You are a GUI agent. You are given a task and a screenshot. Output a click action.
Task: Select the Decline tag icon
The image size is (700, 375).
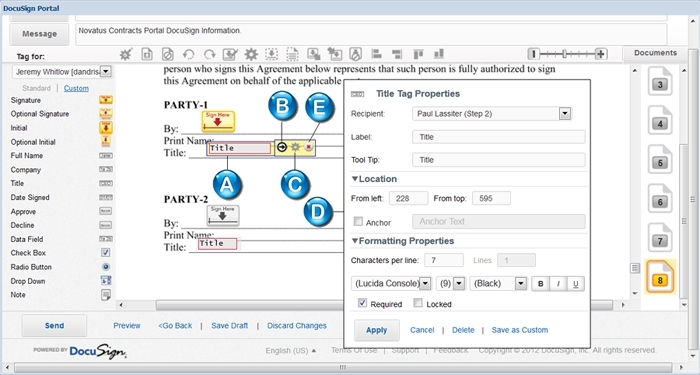(106, 225)
